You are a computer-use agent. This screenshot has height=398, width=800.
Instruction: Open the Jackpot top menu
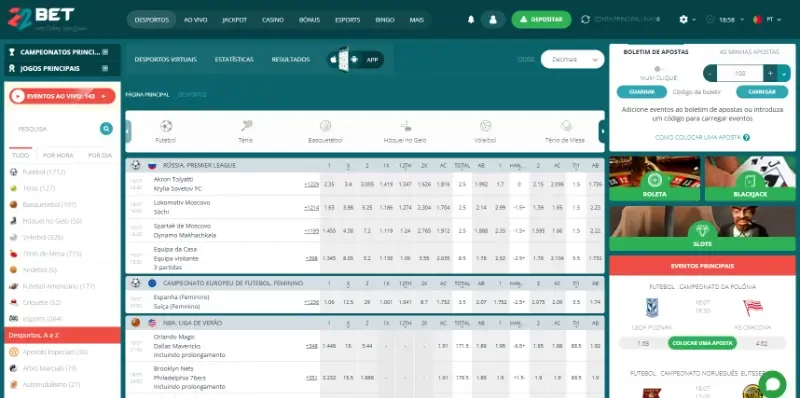click(234, 20)
